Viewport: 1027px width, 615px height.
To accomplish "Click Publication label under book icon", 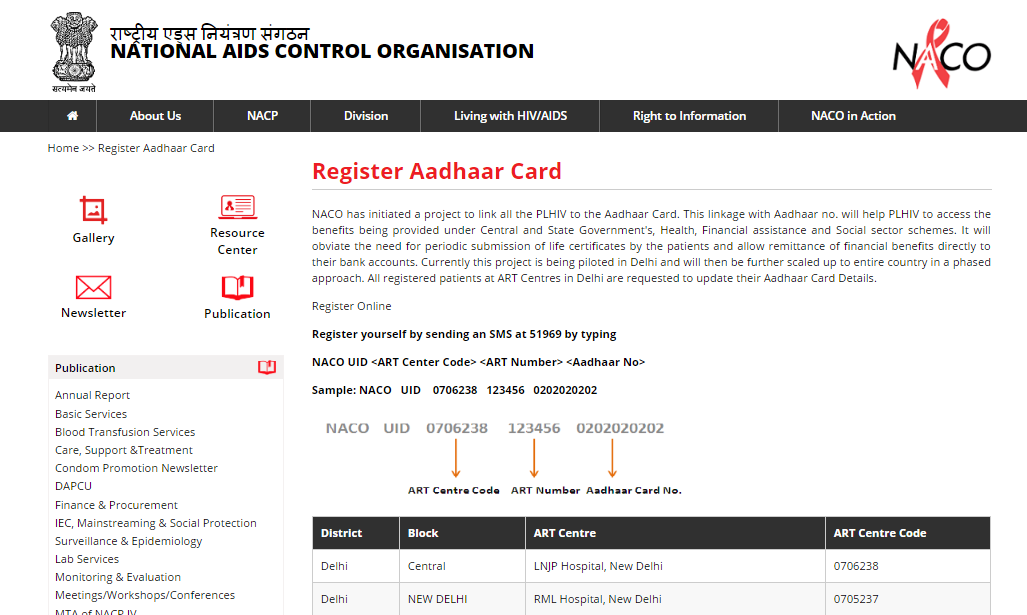I will (x=237, y=314).
